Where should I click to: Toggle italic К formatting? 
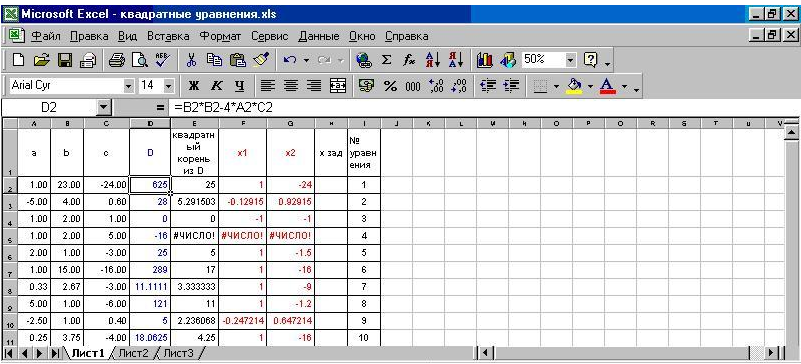[217, 86]
